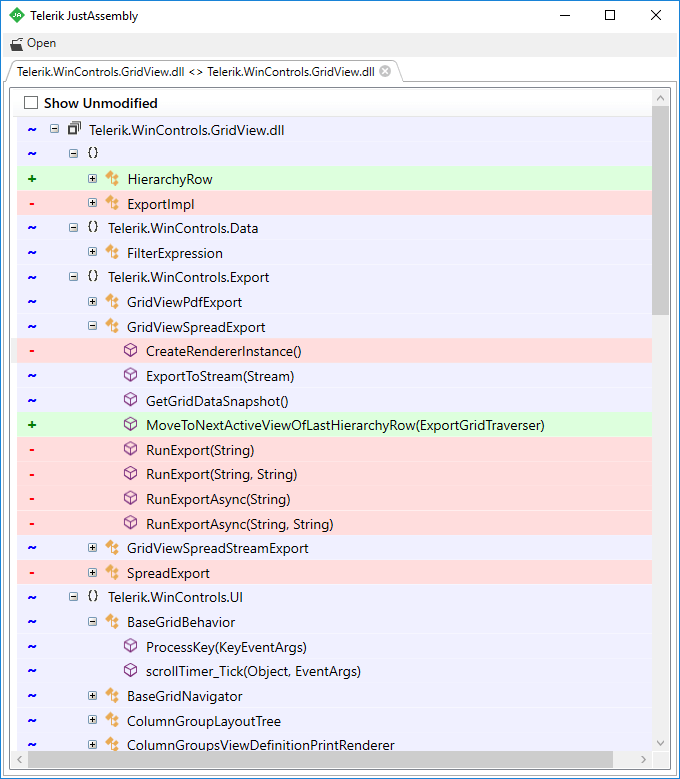The height and width of the screenshot is (779, 680).
Task: Expand the GridViewPdfExport node
Action: click(x=92, y=302)
